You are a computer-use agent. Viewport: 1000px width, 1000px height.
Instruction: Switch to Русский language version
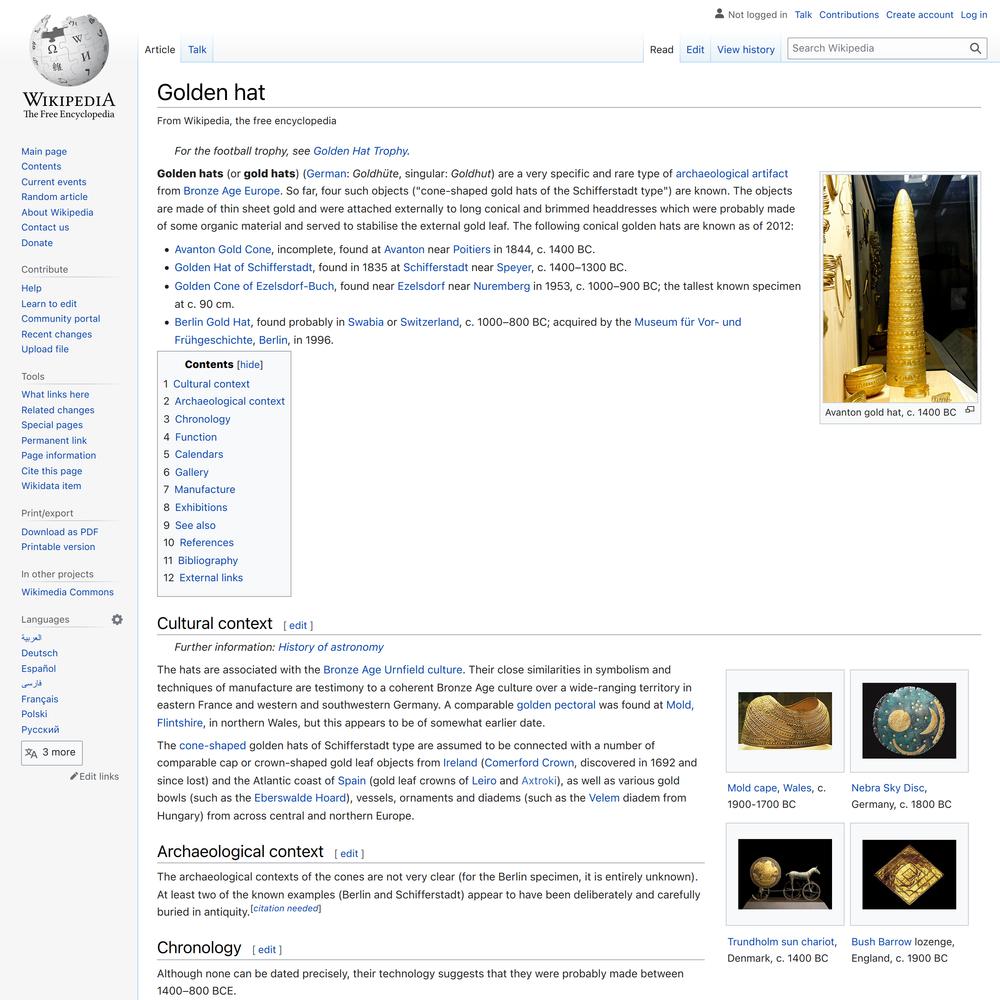(x=40, y=729)
